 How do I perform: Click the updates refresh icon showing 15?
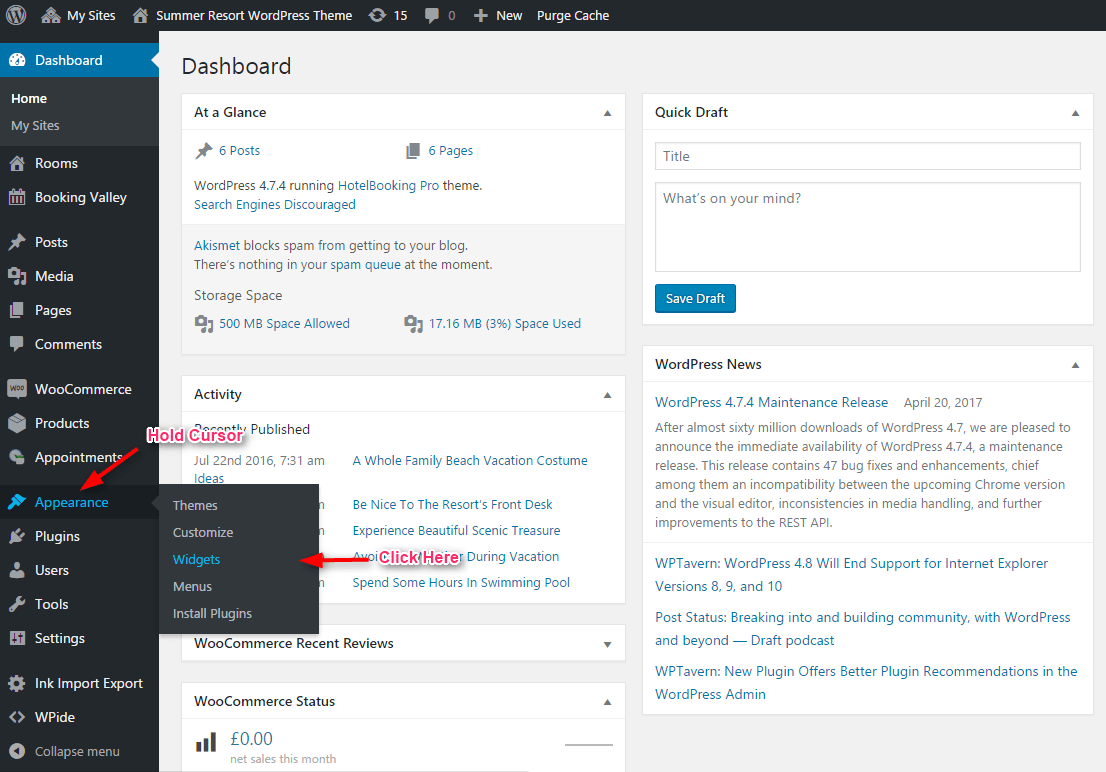click(377, 15)
